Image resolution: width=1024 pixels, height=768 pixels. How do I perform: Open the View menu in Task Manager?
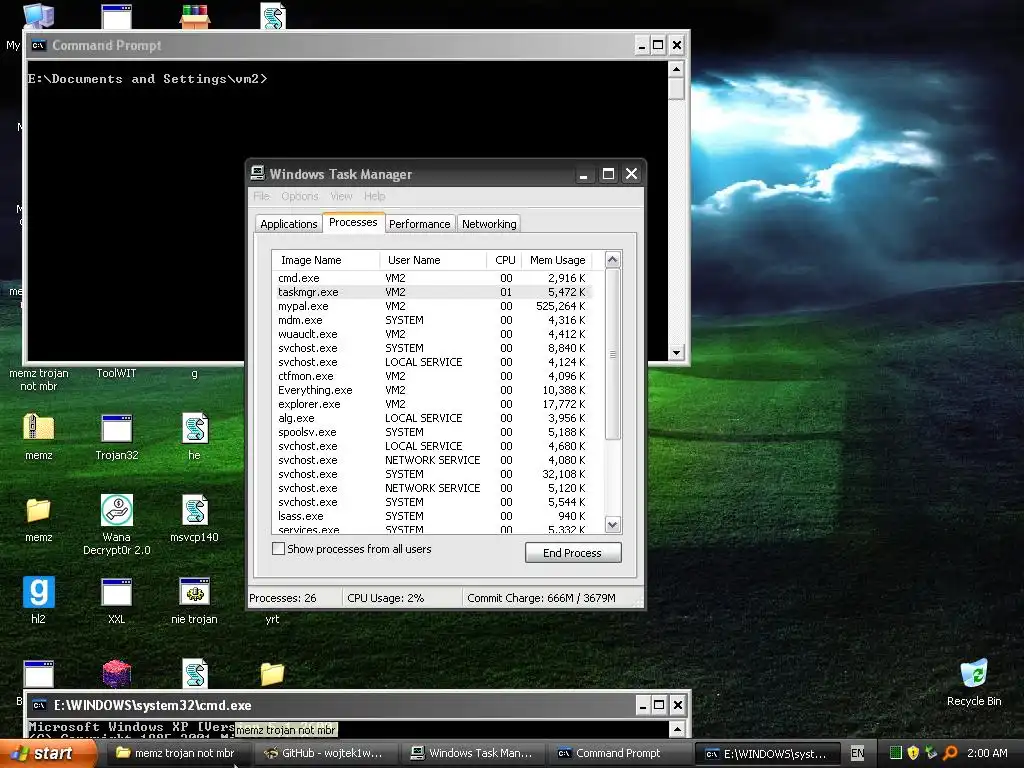click(x=341, y=196)
